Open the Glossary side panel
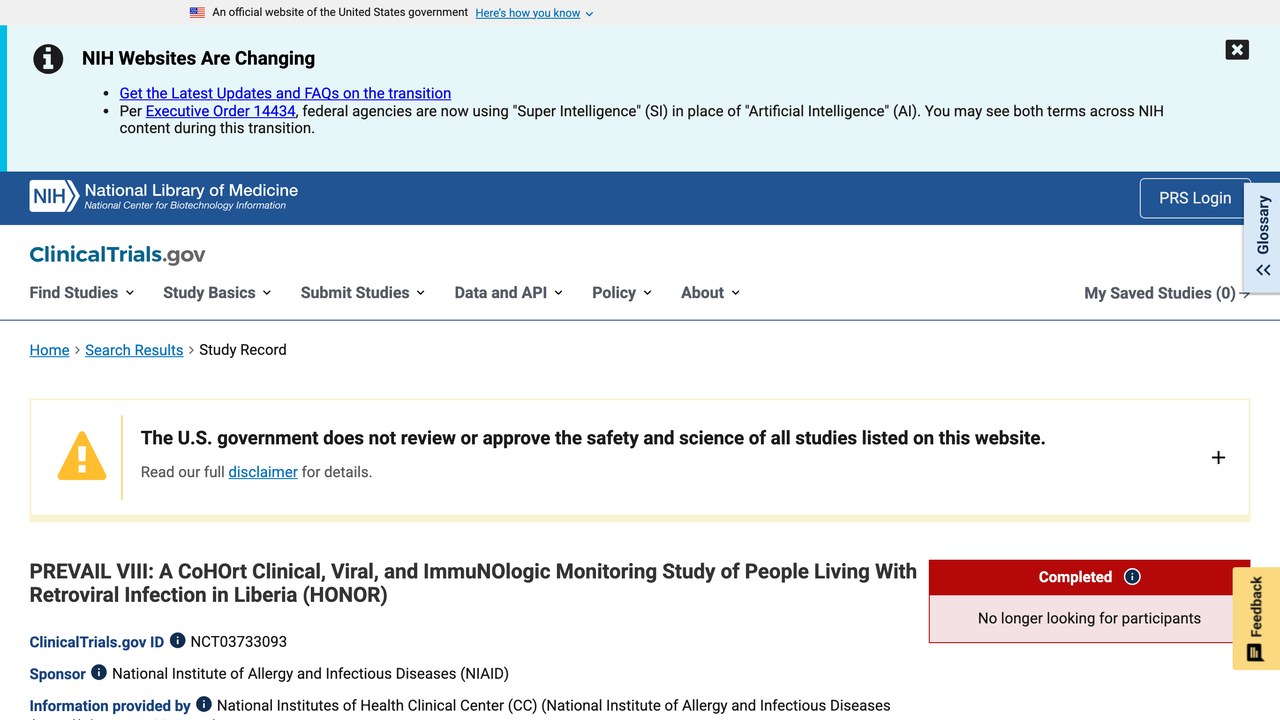The height and width of the screenshot is (720, 1280). (1262, 237)
